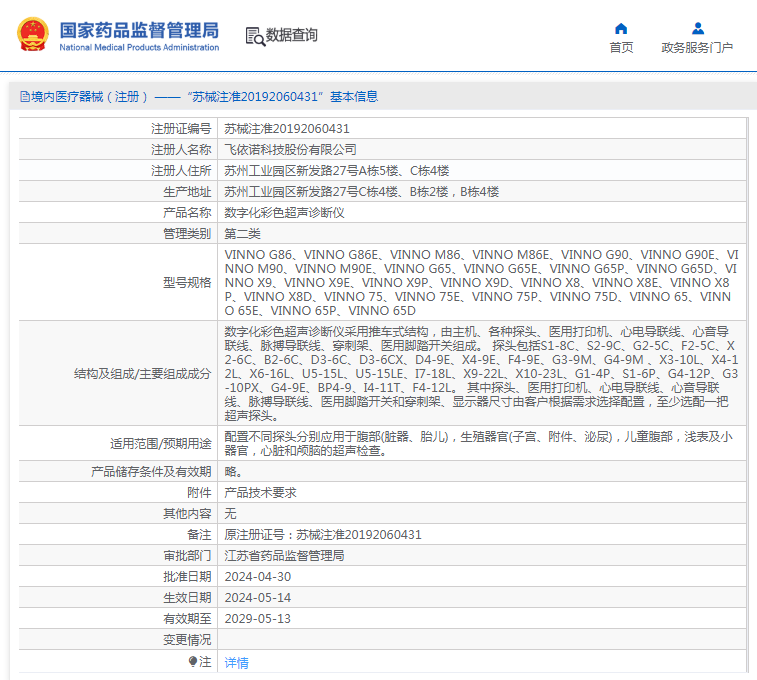This screenshot has height=680, width=757.
Task: Click National Medical Products Administration subtitle
Action: tap(139, 47)
